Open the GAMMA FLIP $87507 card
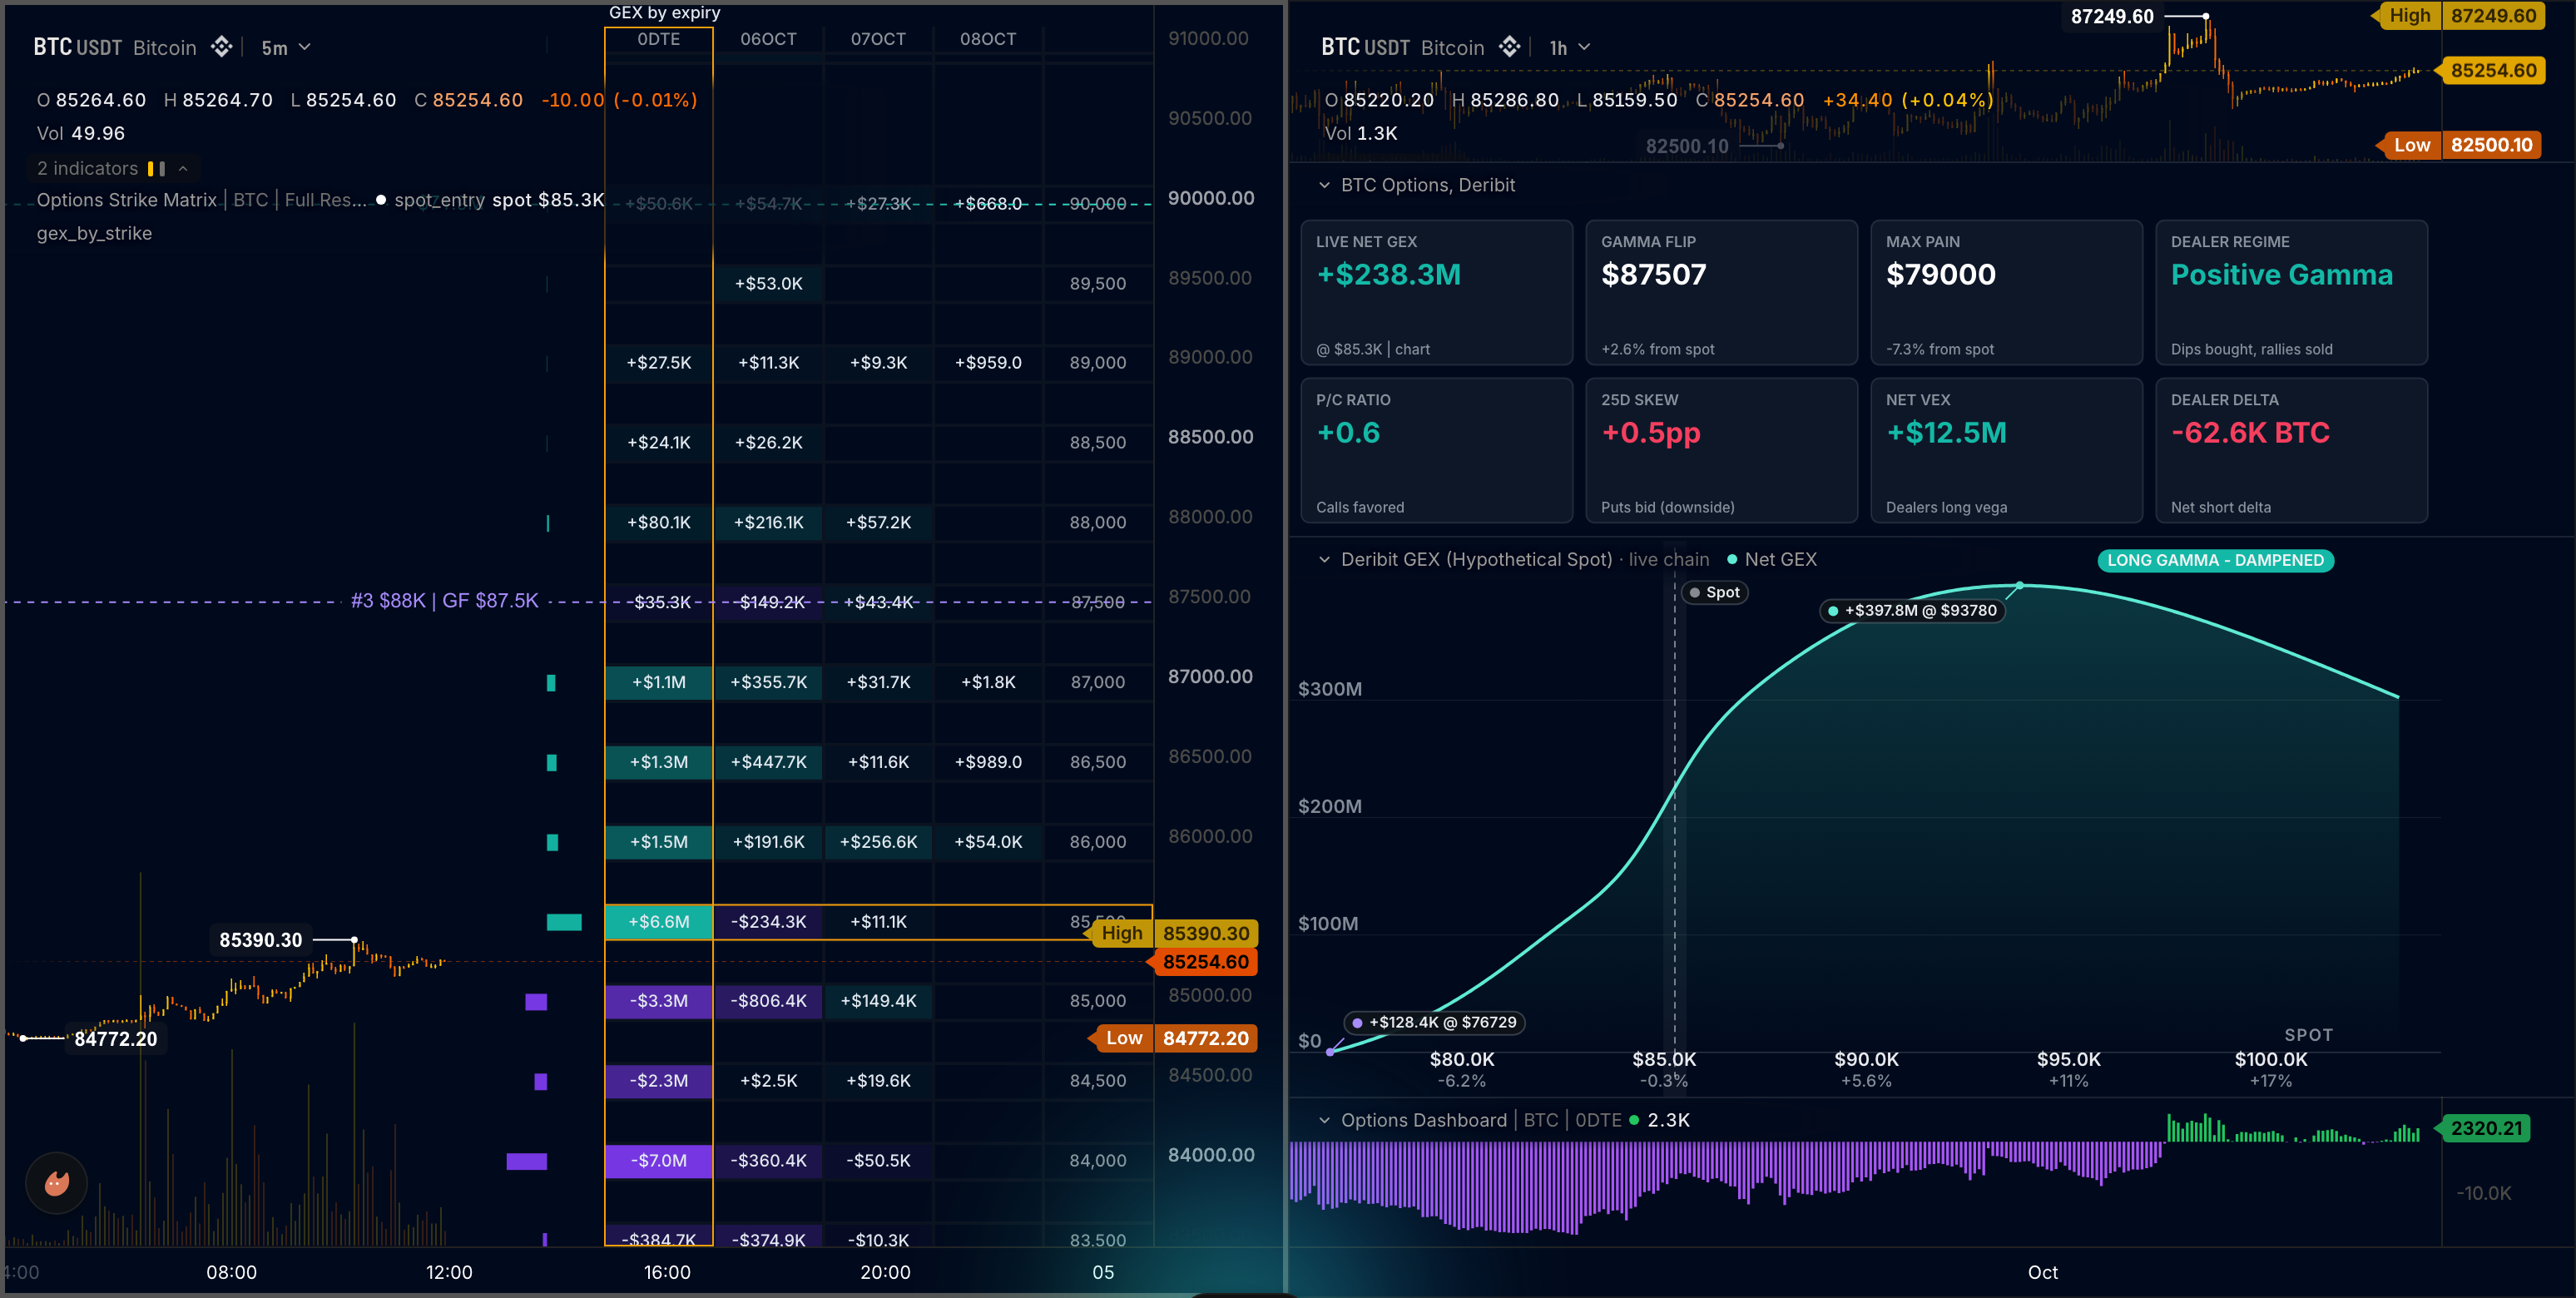 tap(1721, 293)
